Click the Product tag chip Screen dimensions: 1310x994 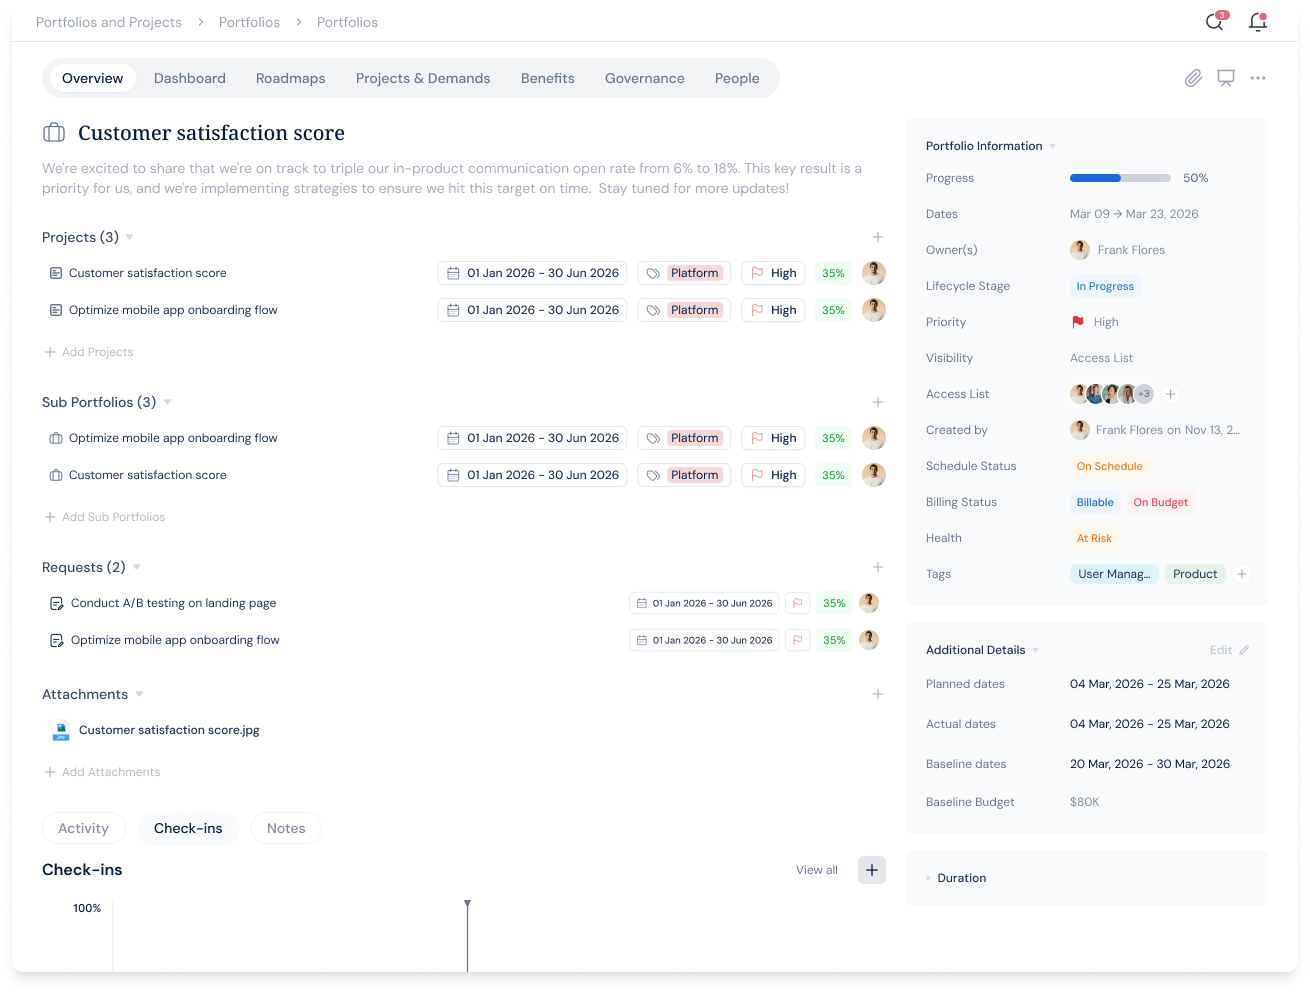pyautogui.click(x=1195, y=574)
